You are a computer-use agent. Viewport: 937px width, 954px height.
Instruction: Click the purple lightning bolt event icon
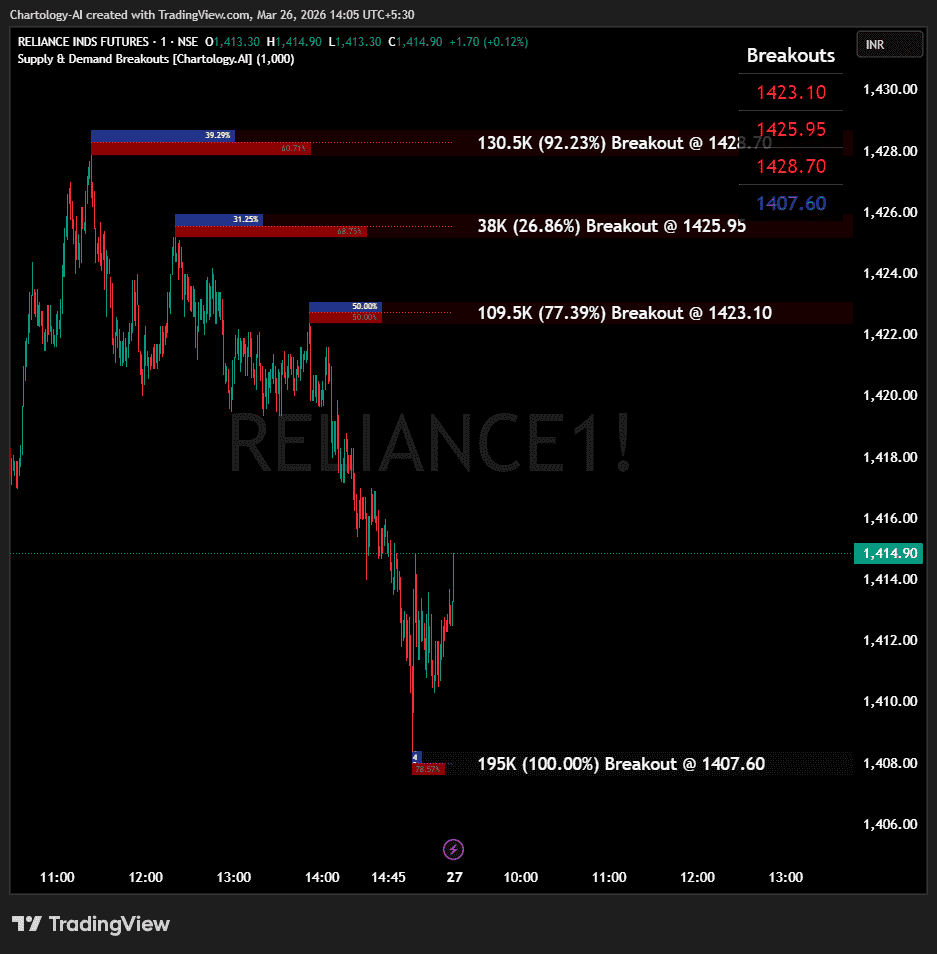click(453, 850)
